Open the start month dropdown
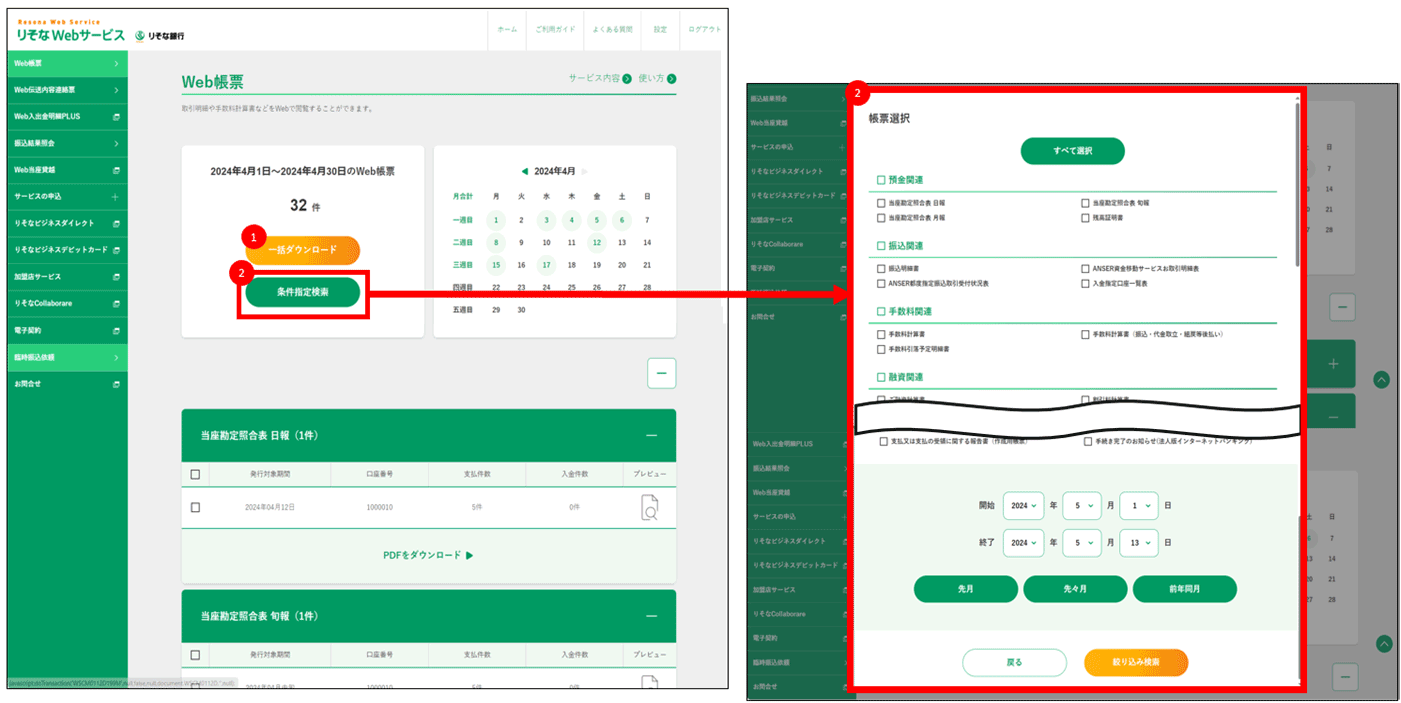Screen dimensions: 1401x703 tap(1082, 507)
